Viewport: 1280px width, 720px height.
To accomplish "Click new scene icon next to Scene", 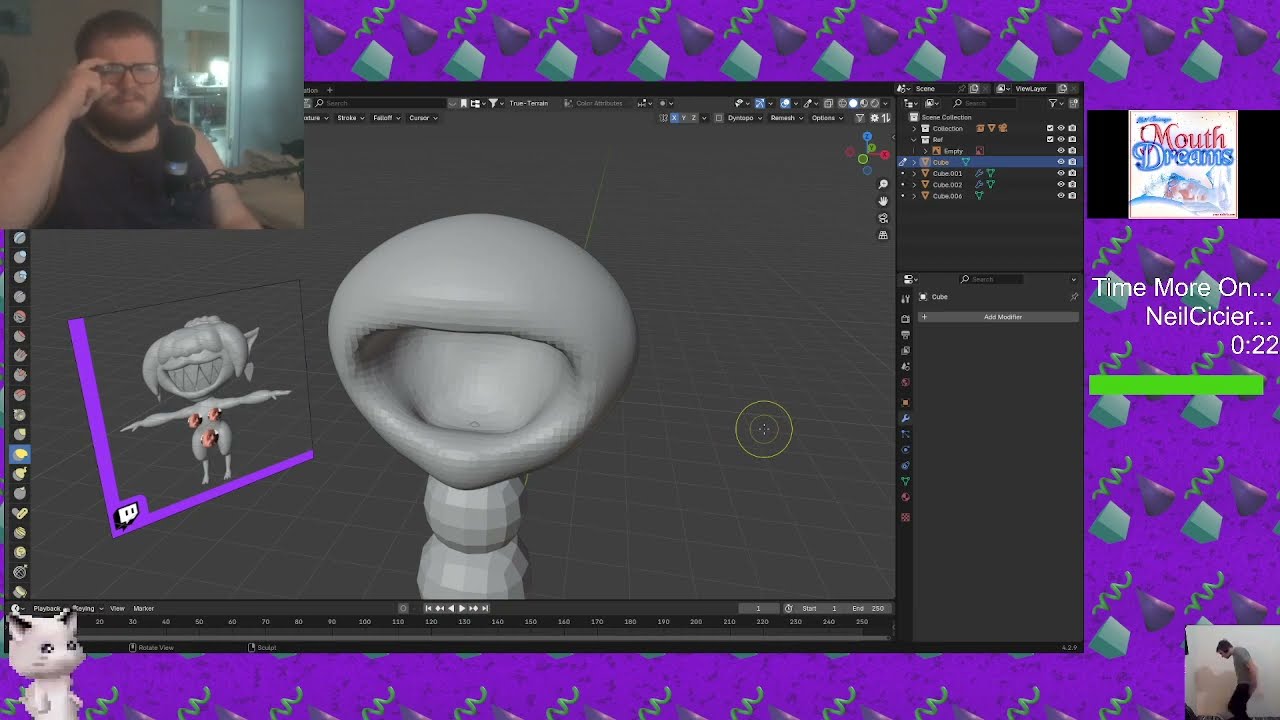I will point(974,89).
